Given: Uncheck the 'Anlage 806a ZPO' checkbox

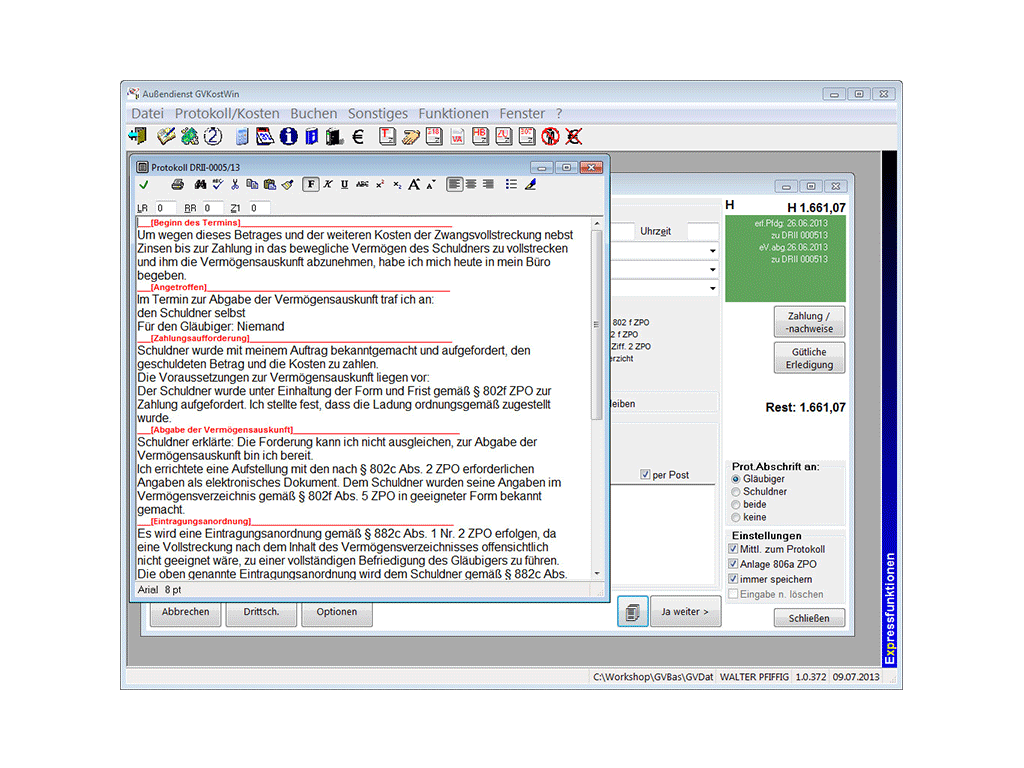Looking at the screenshot, I should coord(734,564).
